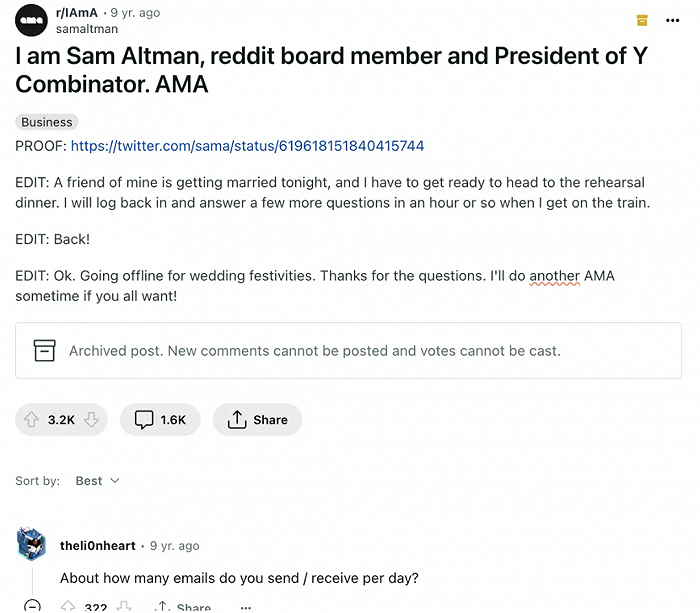700x613 pixels.
Task: Open the post's three-dot options menu
Action: click(672, 21)
